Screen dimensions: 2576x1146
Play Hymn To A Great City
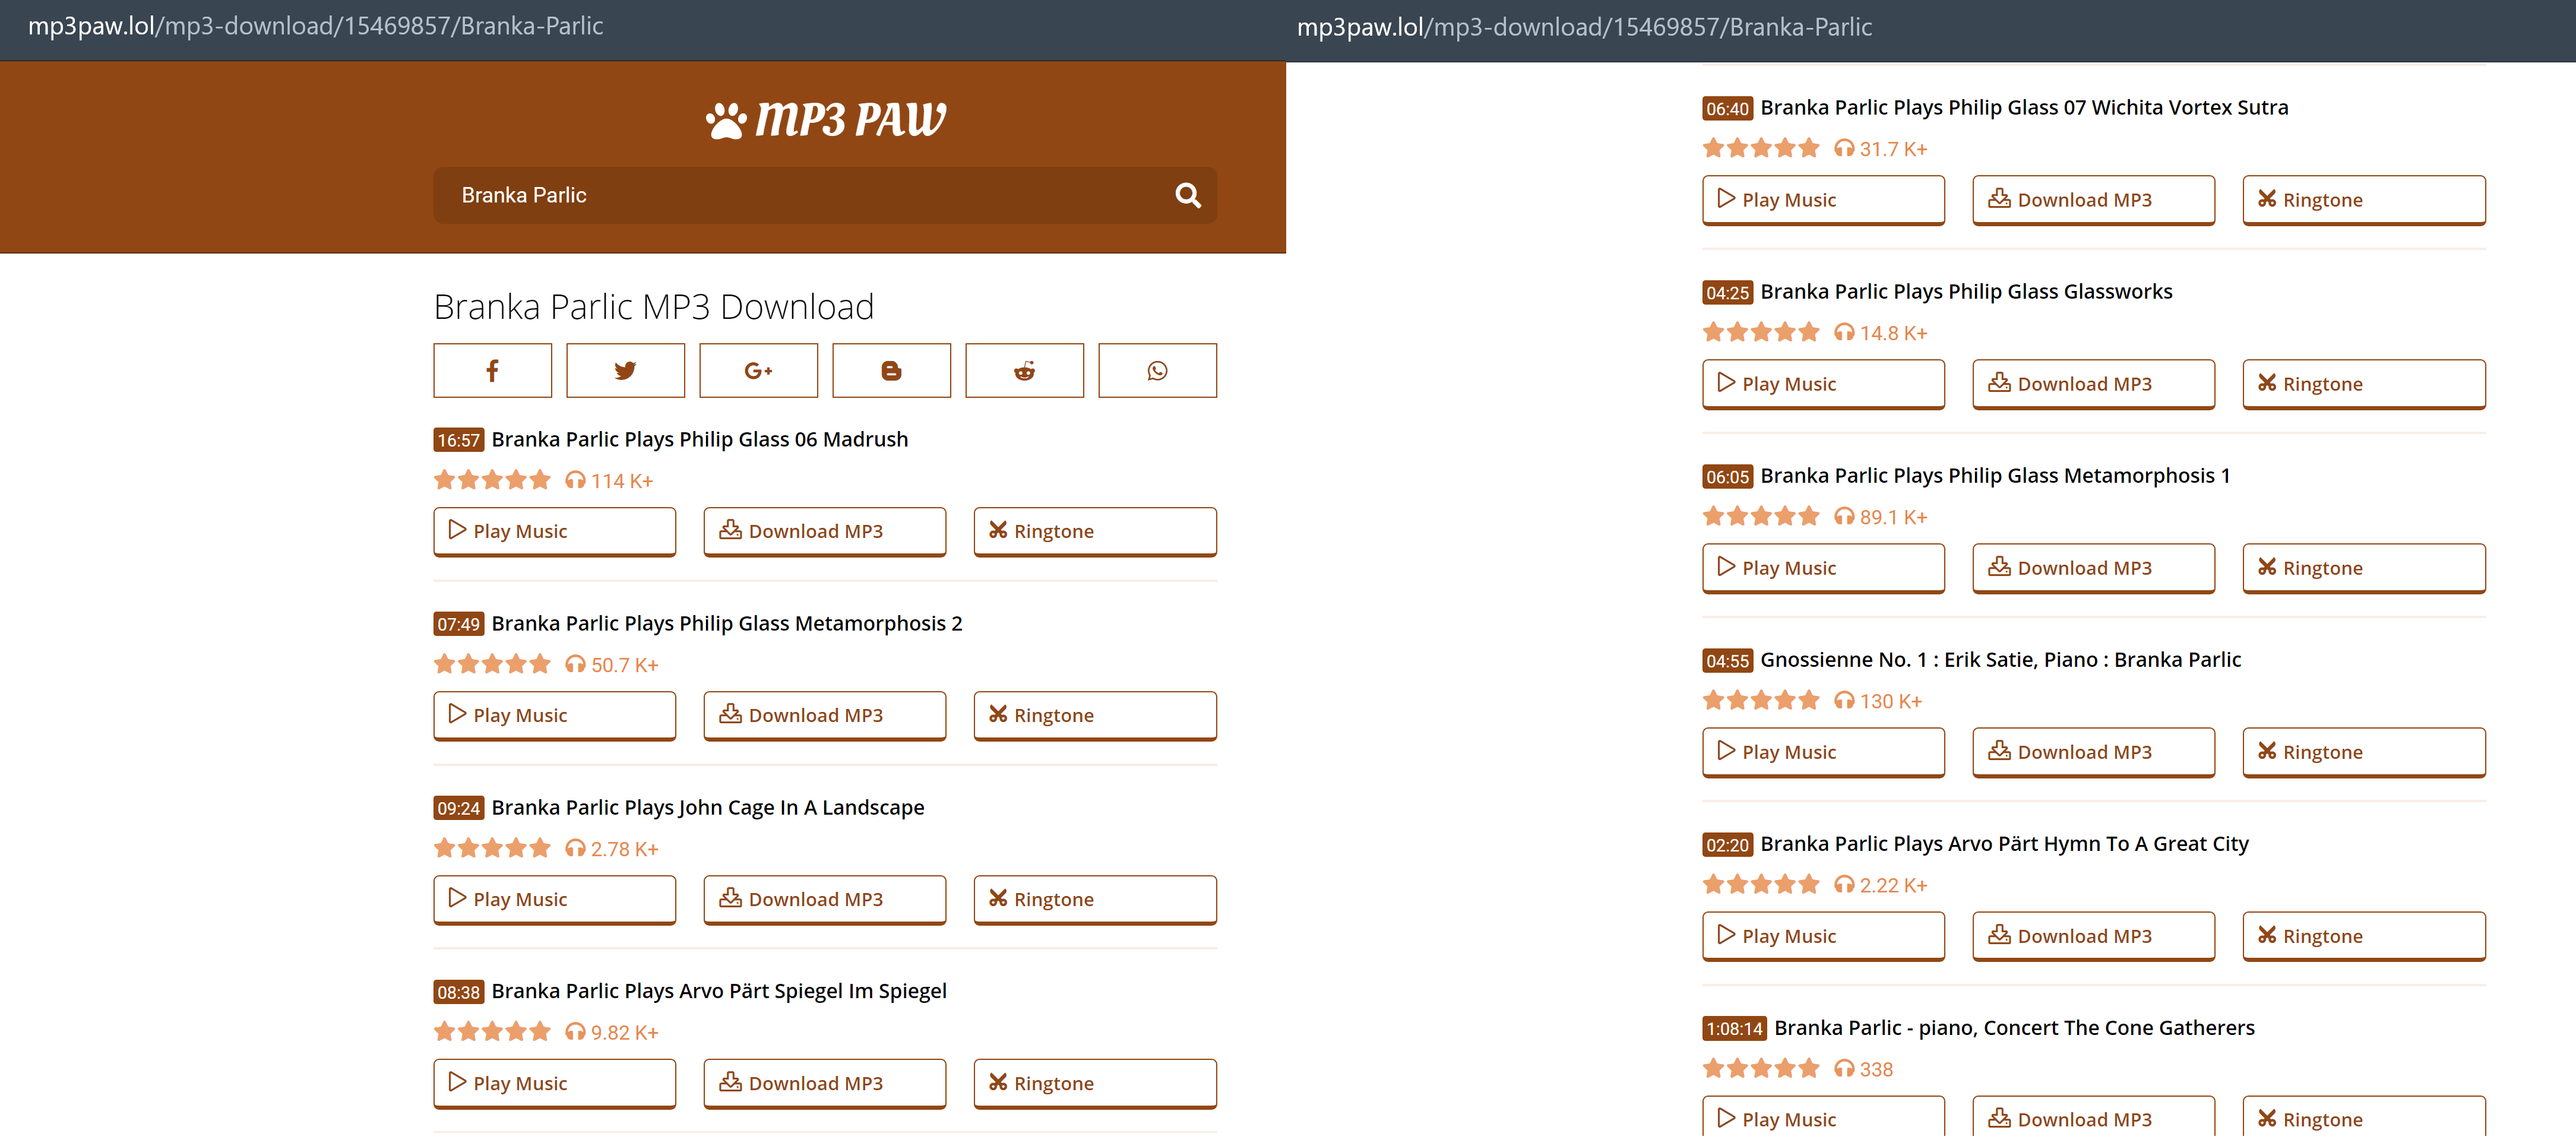[x=1823, y=936]
